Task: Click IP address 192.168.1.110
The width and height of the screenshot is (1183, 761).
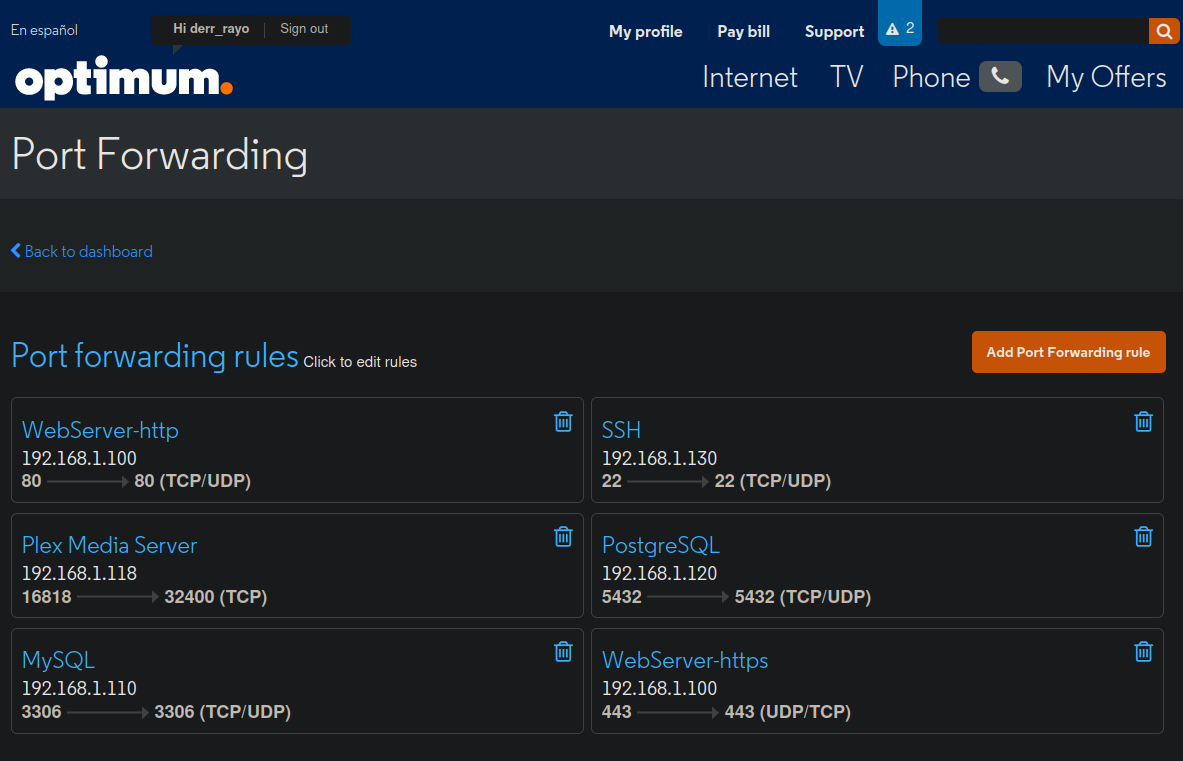Action: tap(79, 688)
